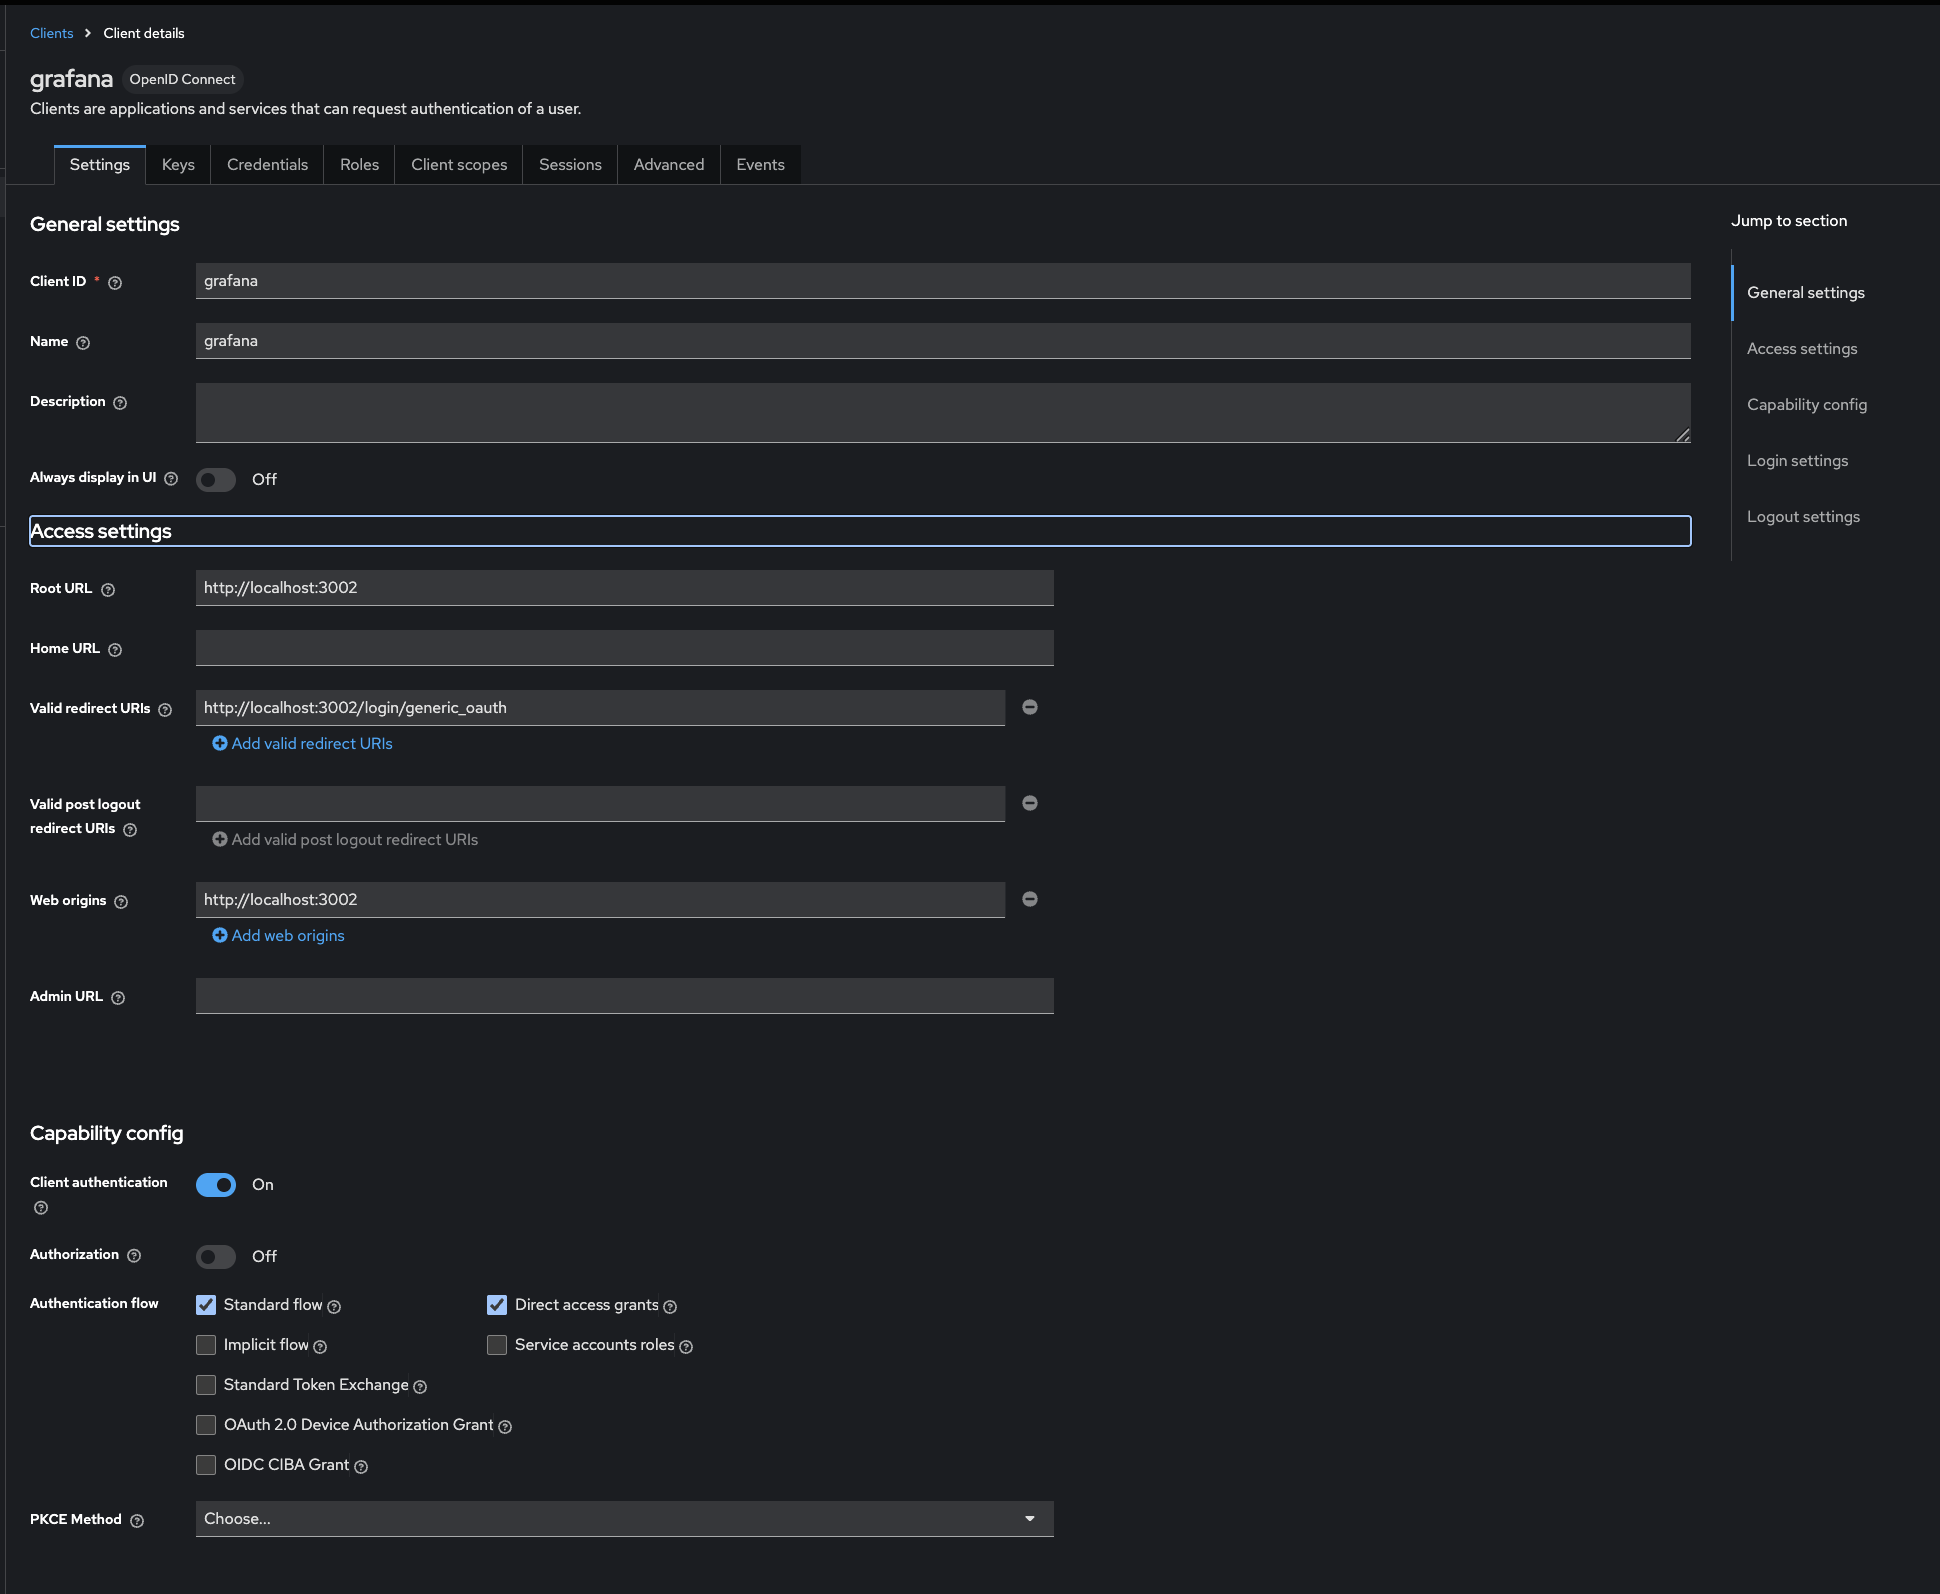Remove the post logout redirect URI row
Image resolution: width=1940 pixels, height=1594 pixels.
pyautogui.click(x=1030, y=803)
